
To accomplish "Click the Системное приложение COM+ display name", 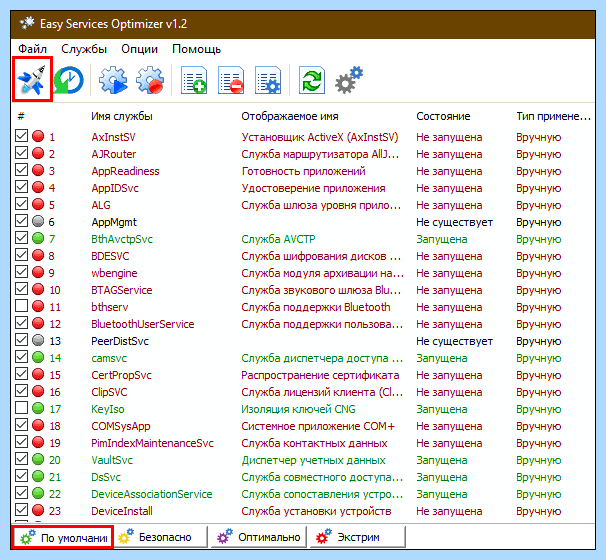I will pyautogui.click(x=318, y=426).
